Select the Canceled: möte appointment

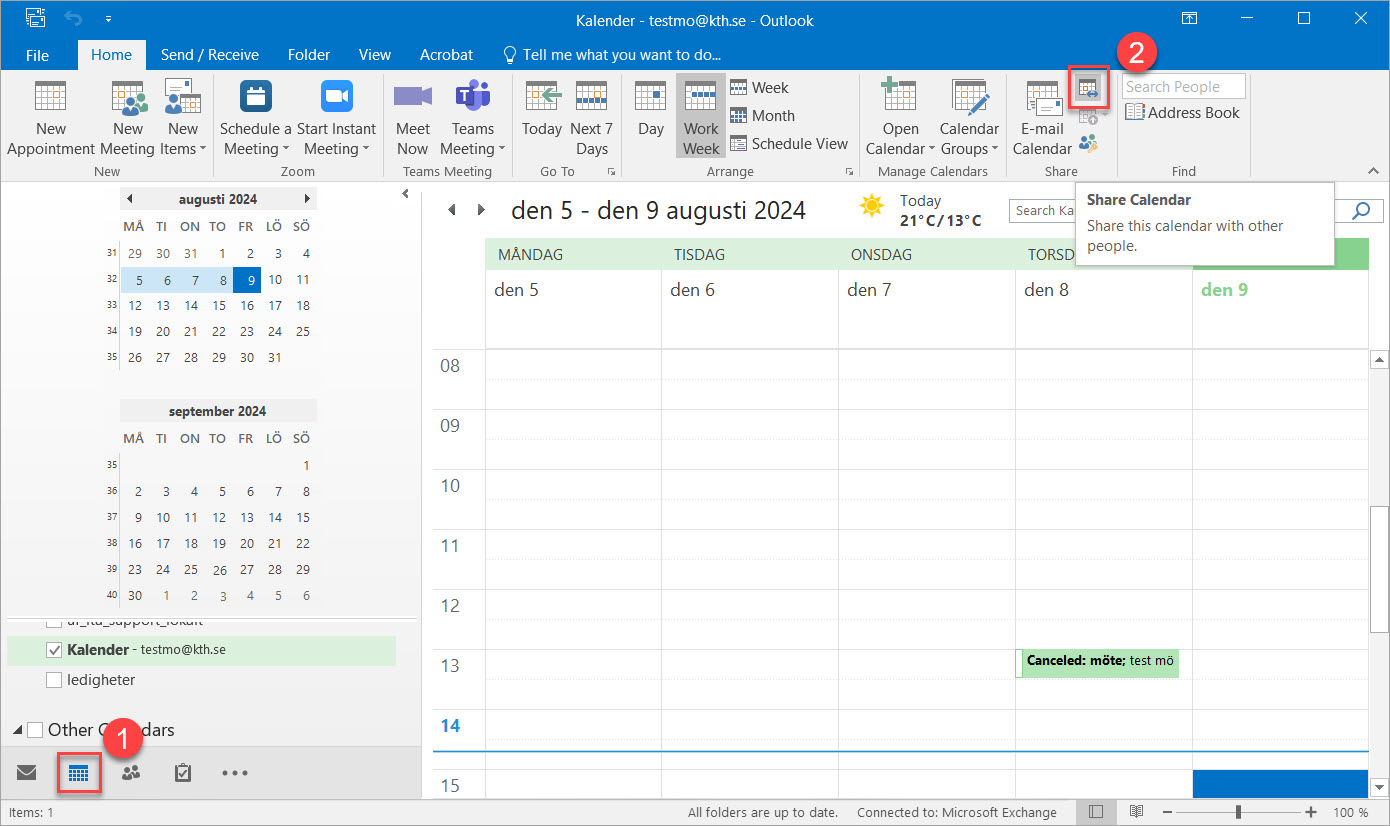click(x=1098, y=662)
